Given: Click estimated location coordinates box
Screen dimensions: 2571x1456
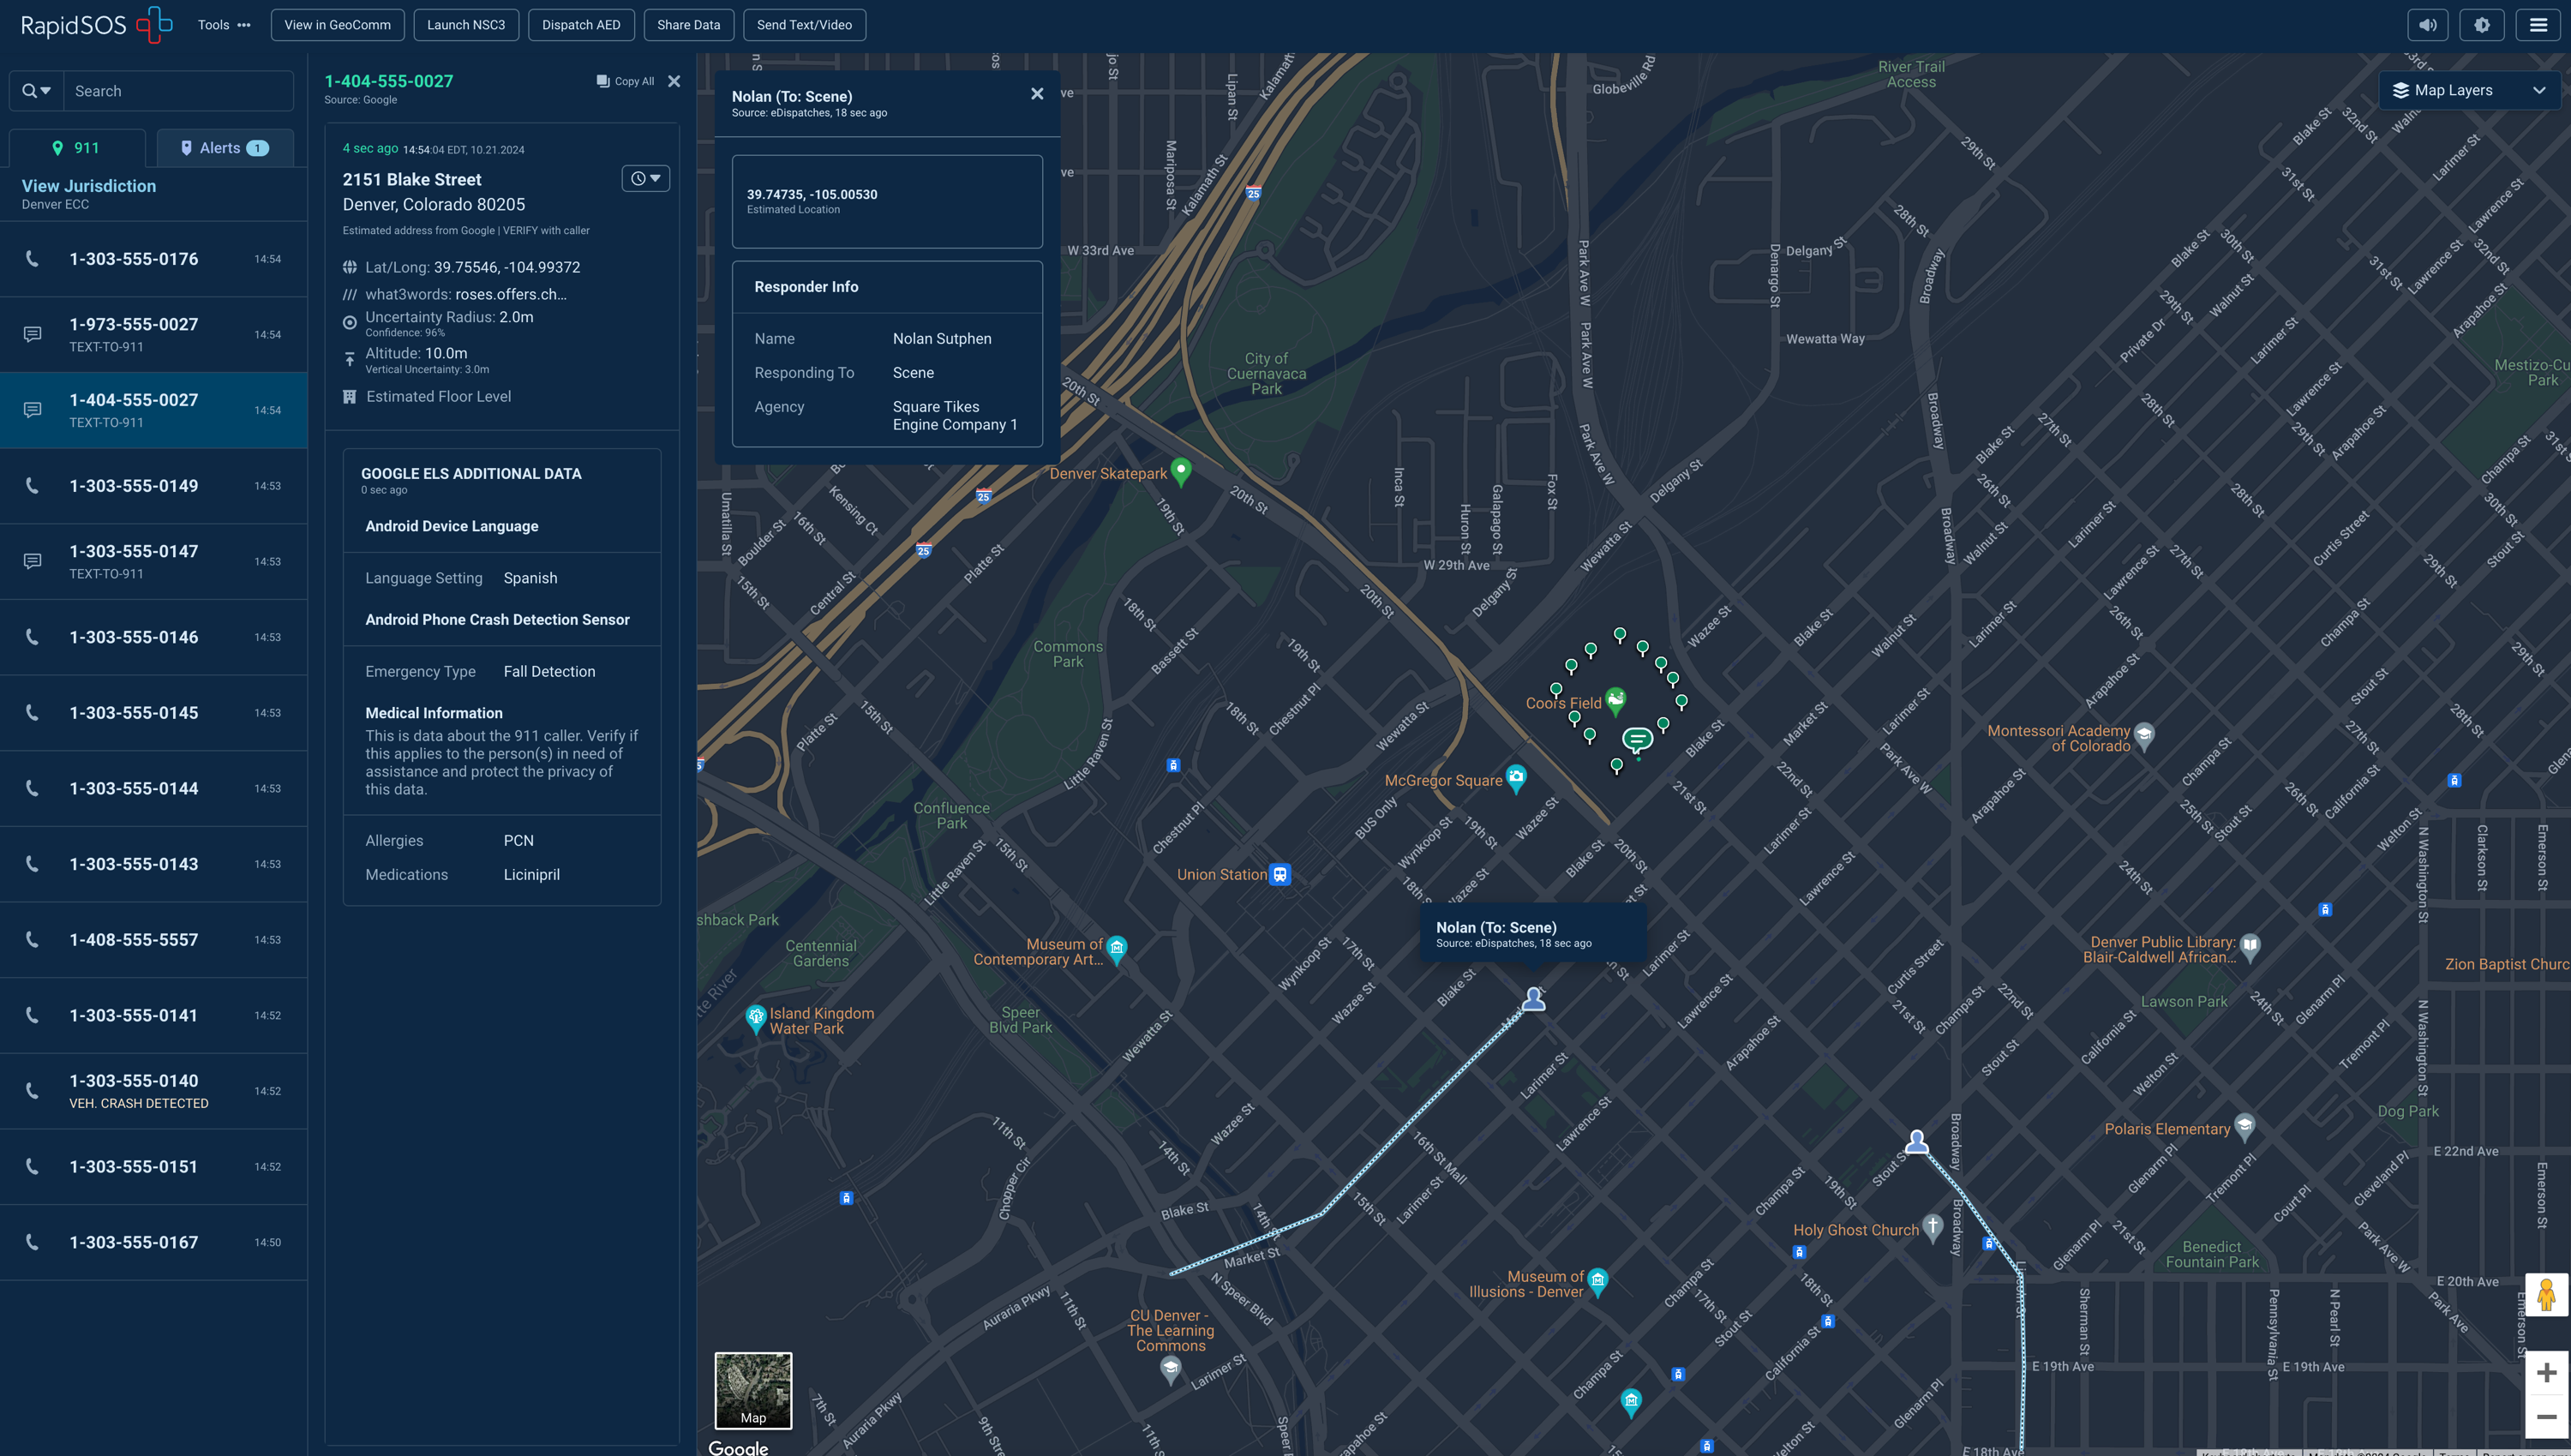Looking at the screenshot, I should point(887,201).
